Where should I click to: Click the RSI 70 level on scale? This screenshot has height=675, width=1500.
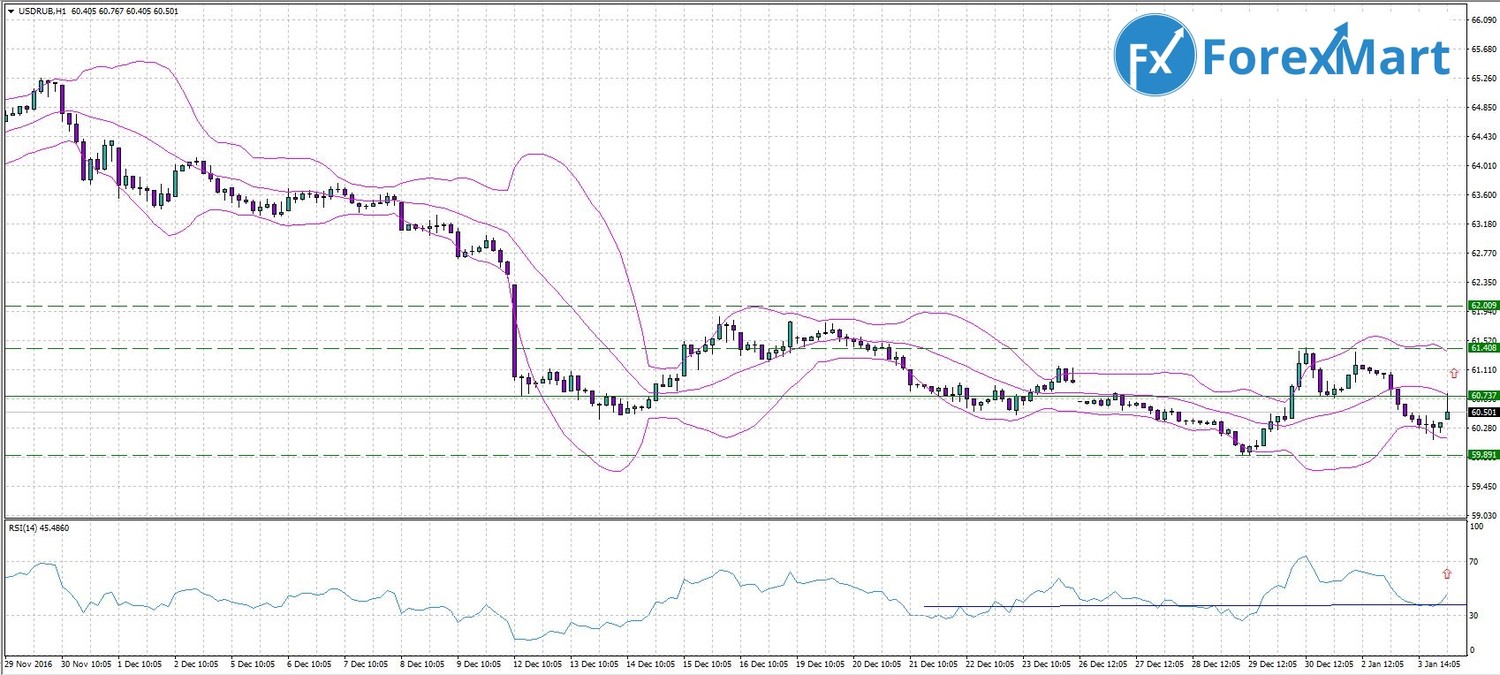coord(1473,564)
